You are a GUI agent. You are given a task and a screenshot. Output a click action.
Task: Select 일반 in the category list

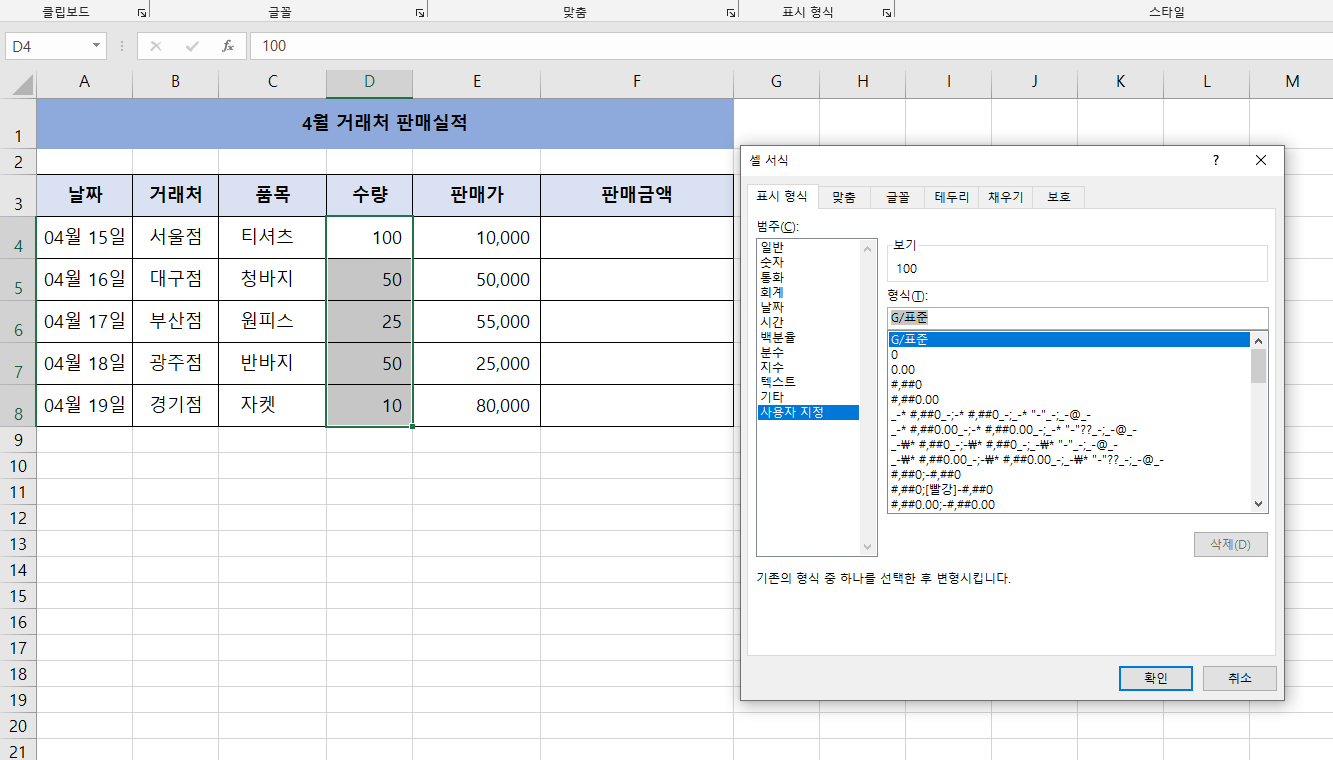click(809, 247)
